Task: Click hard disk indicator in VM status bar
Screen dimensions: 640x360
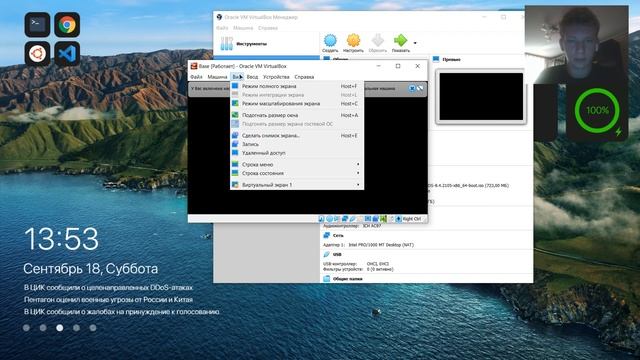Action: [321, 219]
